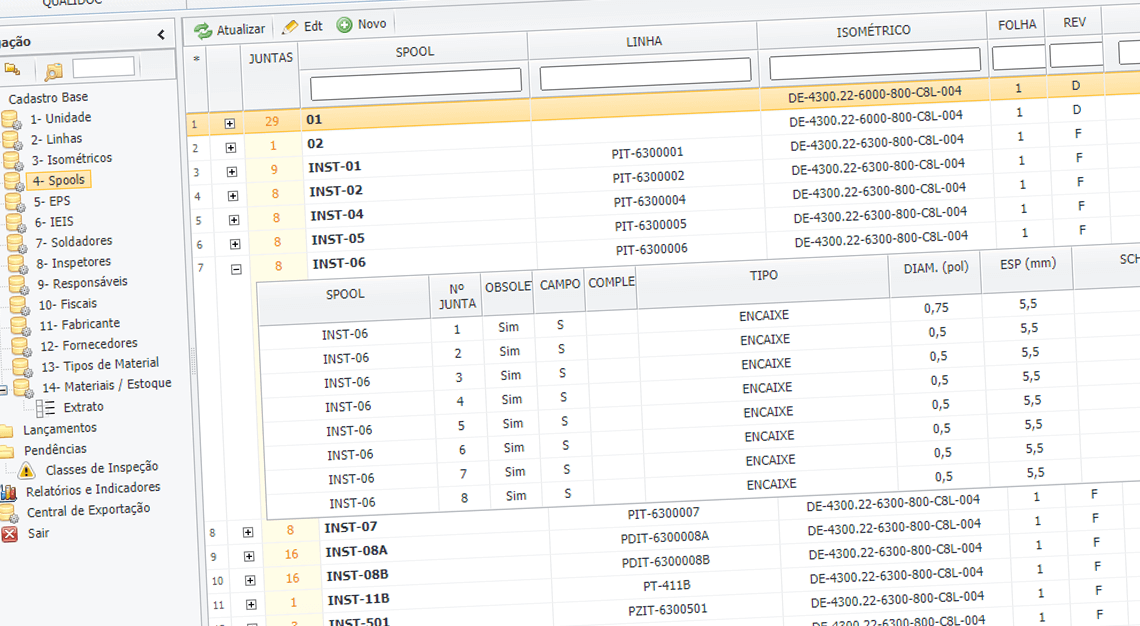
Task: Click the warning icon beside Classes de Inspeção
Action: 26,469
